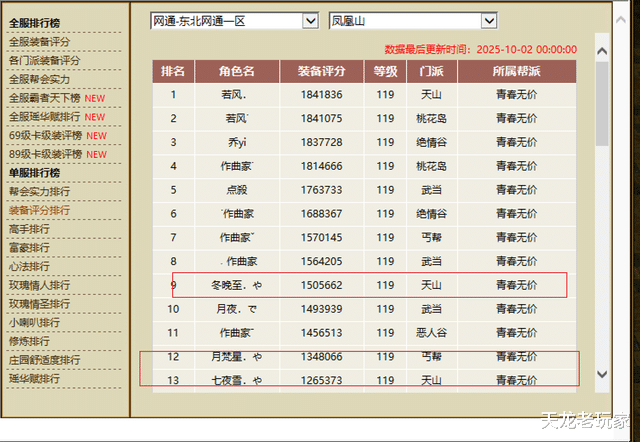Click the 等级 column header
The image size is (640, 442).
tap(385, 71)
